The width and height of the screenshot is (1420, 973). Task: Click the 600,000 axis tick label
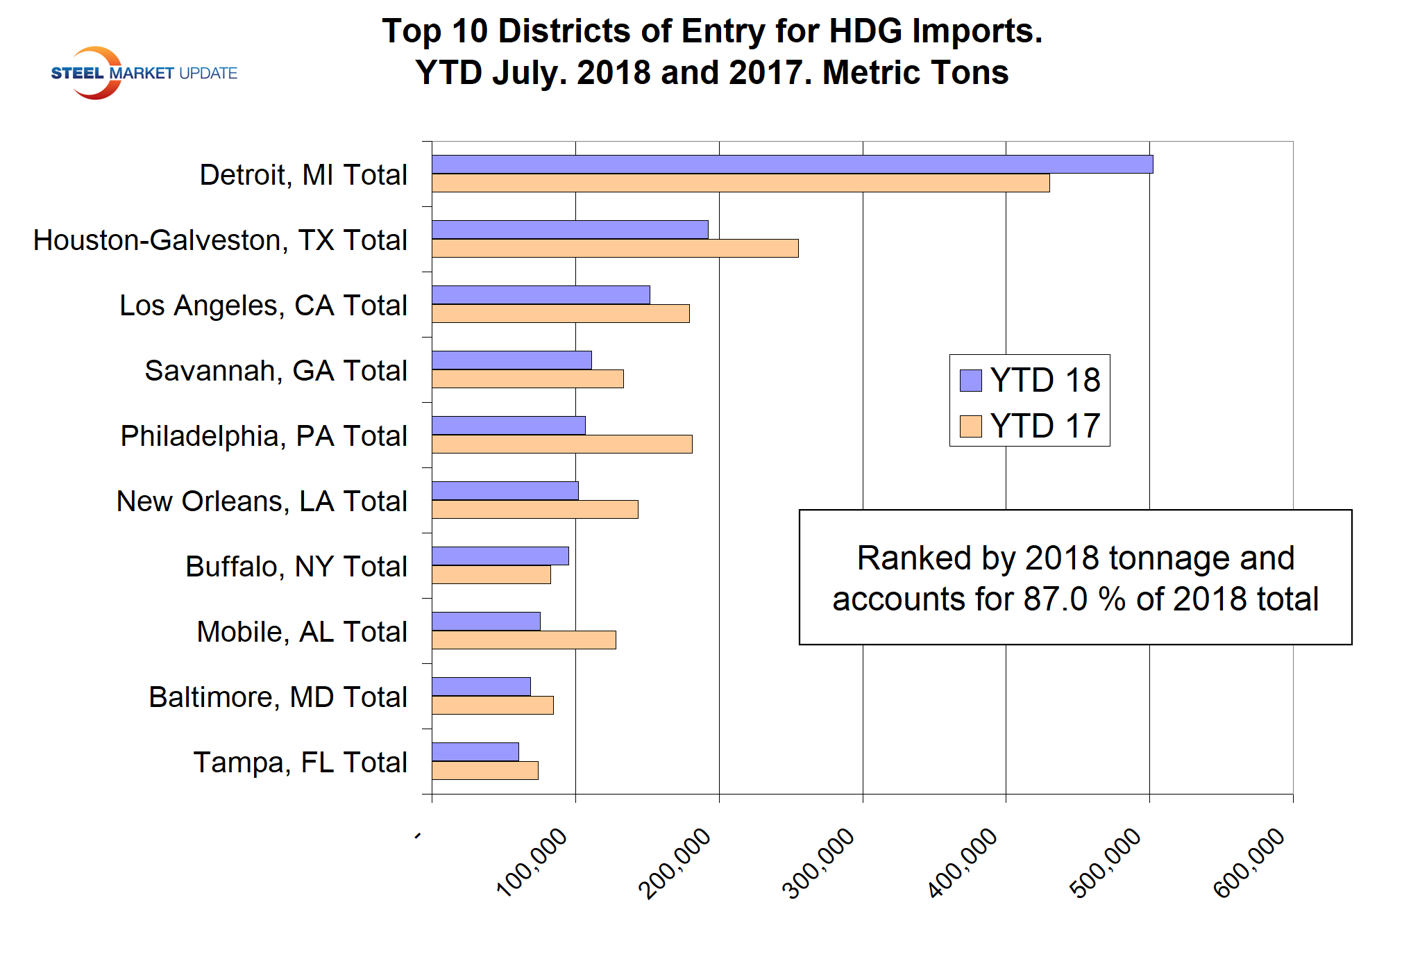(x=1250, y=864)
